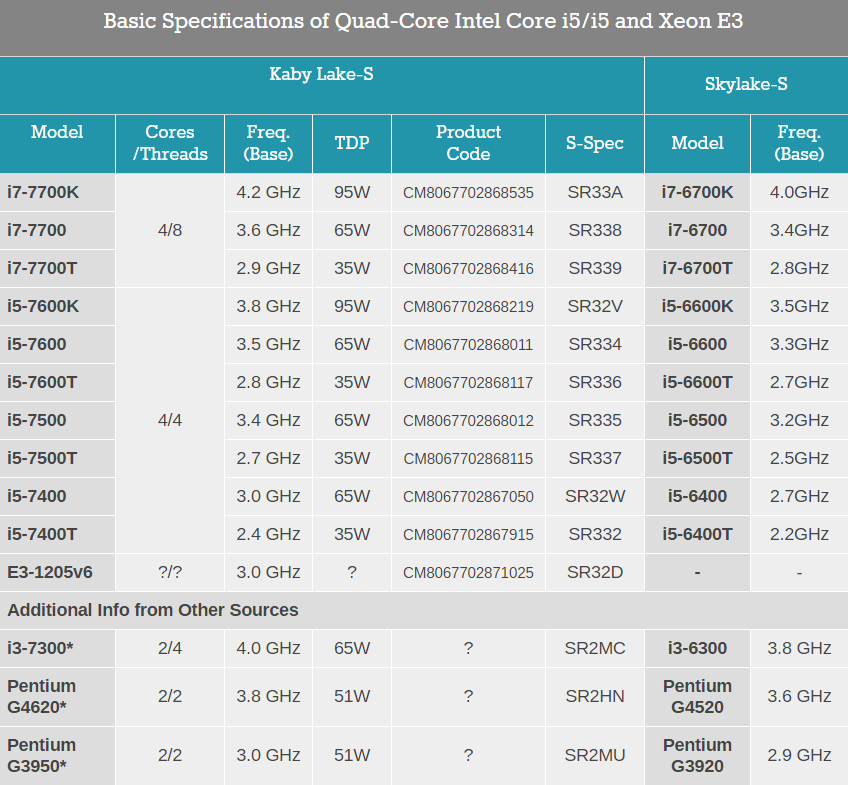848x785 pixels.
Task: Select the Kaby Lake-S header
Action: point(322,85)
